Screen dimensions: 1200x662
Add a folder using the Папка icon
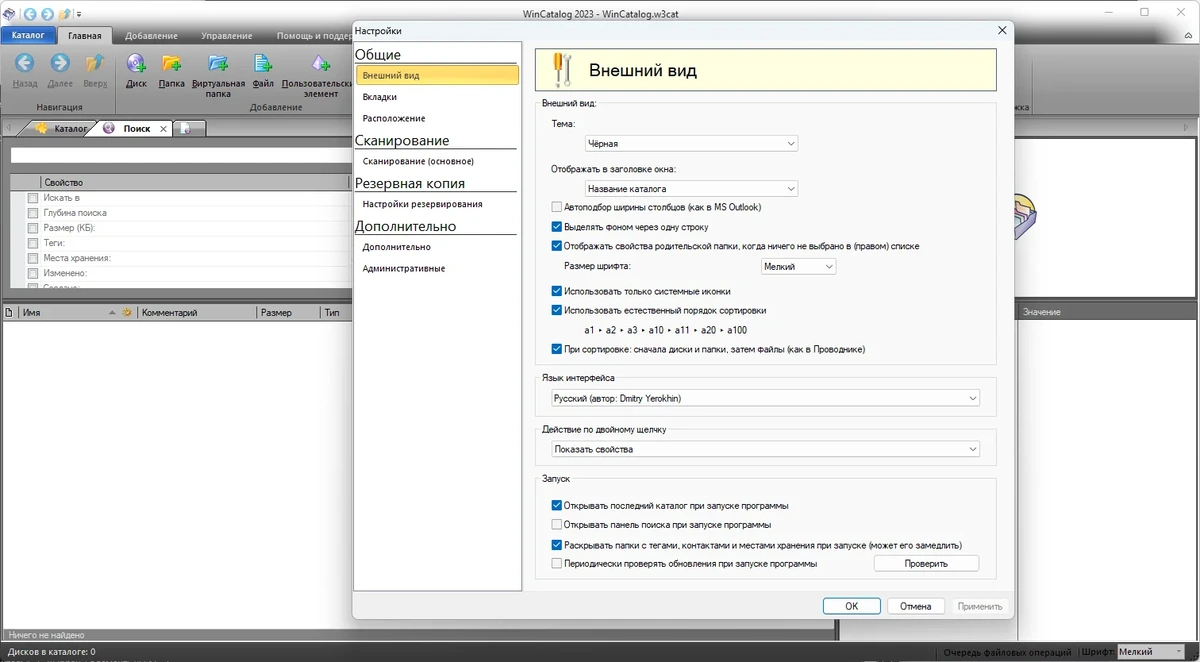coord(172,64)
